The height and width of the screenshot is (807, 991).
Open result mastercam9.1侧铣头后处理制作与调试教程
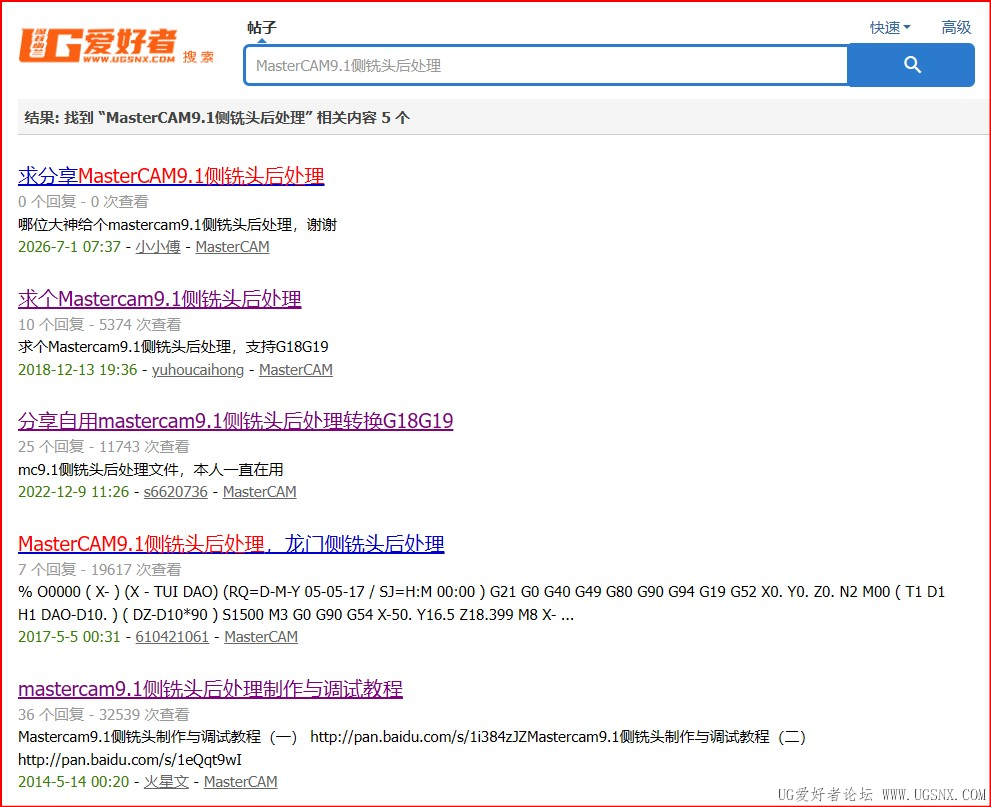tap(210, 688)
